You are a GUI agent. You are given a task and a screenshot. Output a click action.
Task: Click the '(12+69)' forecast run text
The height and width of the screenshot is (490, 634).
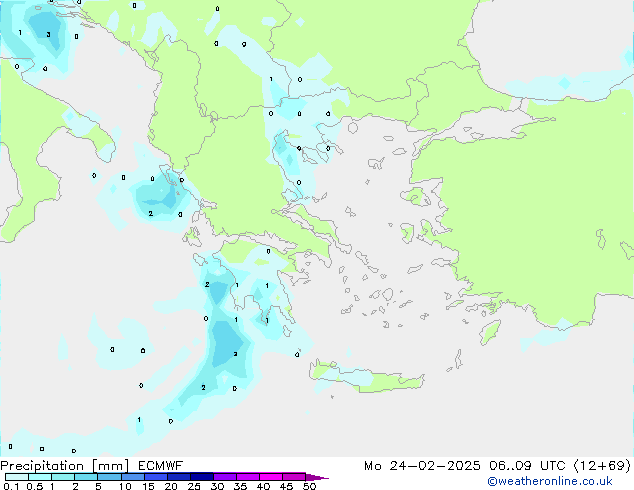tap(602, 466)
